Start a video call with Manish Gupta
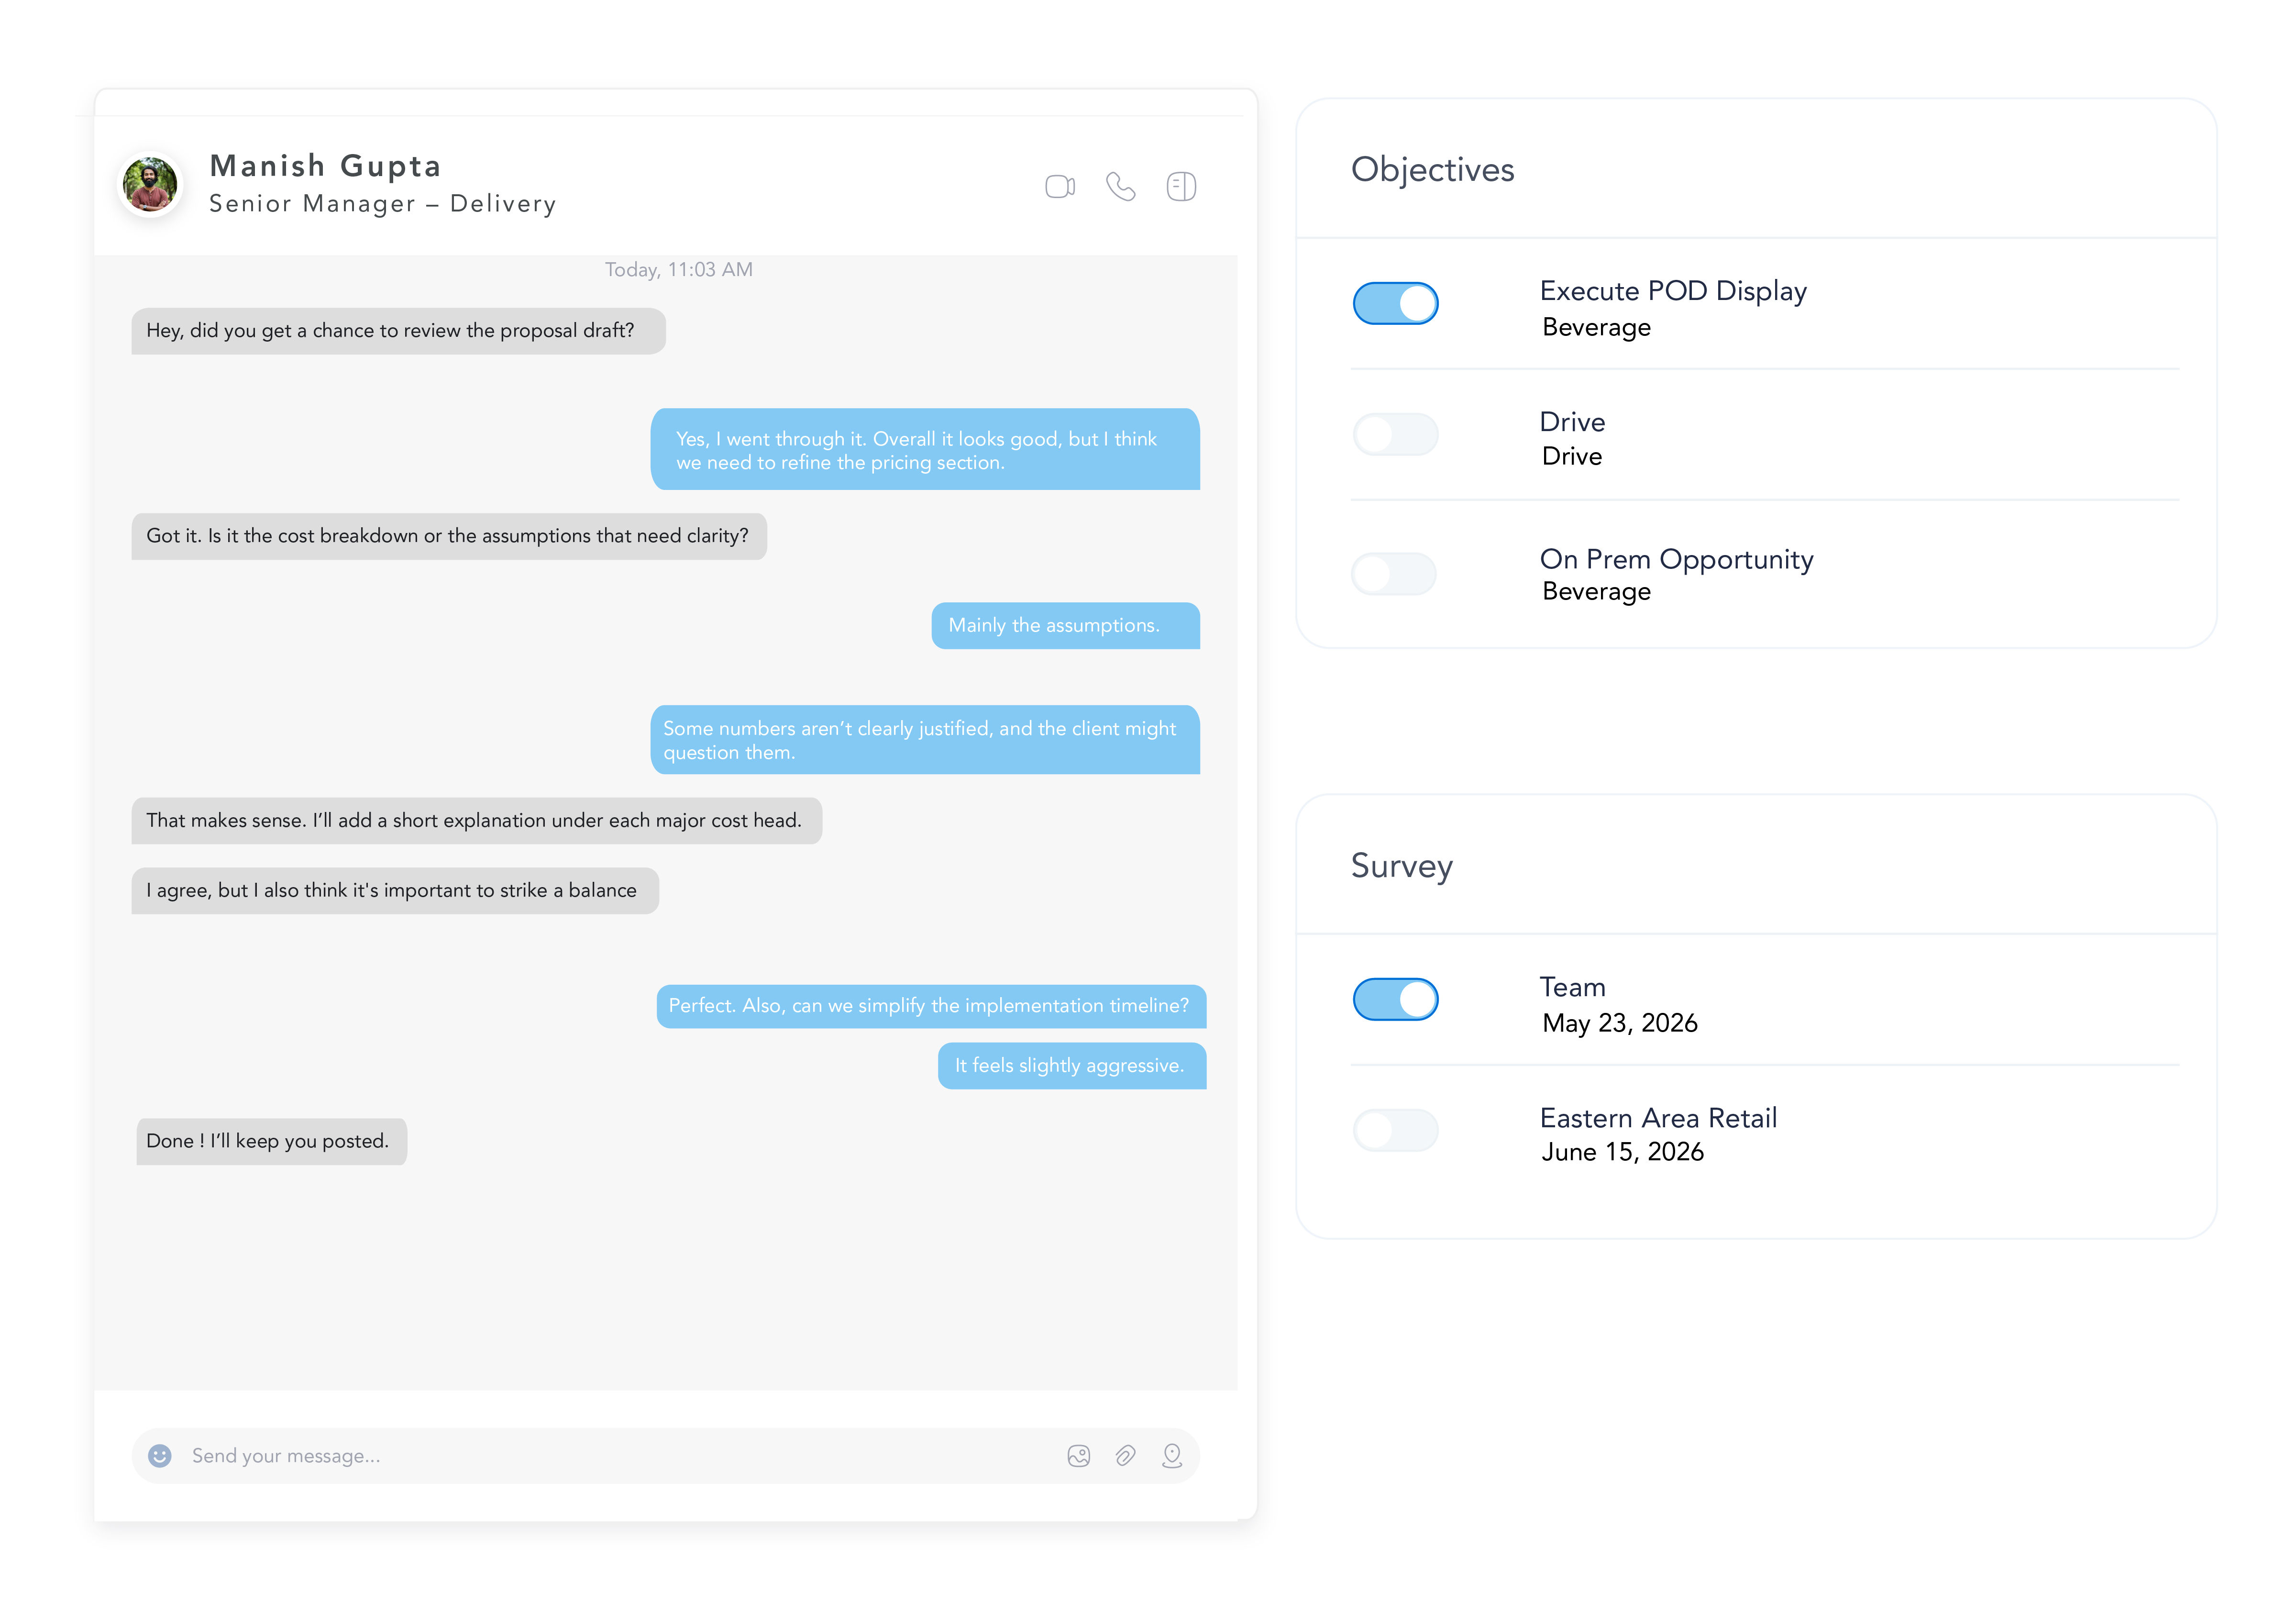This screenshot has width=2296, height=1611. click(x=1059, y=187)
